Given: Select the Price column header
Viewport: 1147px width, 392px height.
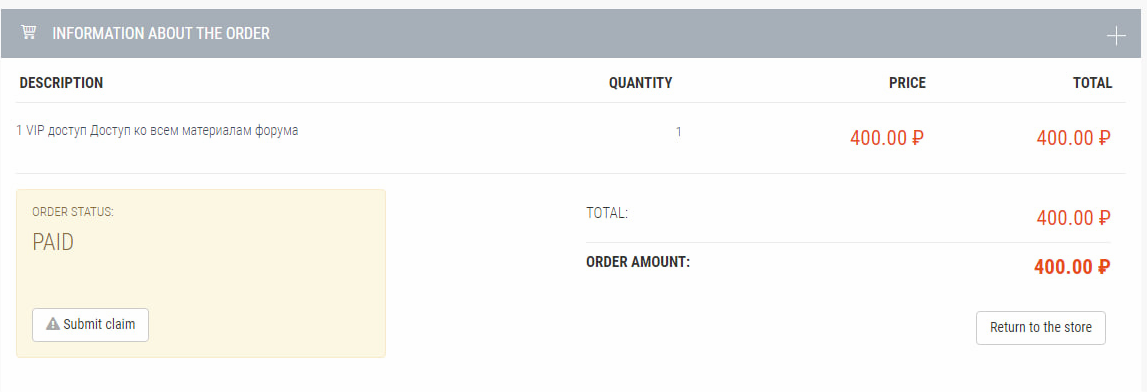Looking at the screenshot, I should click(x=908, y=83).
